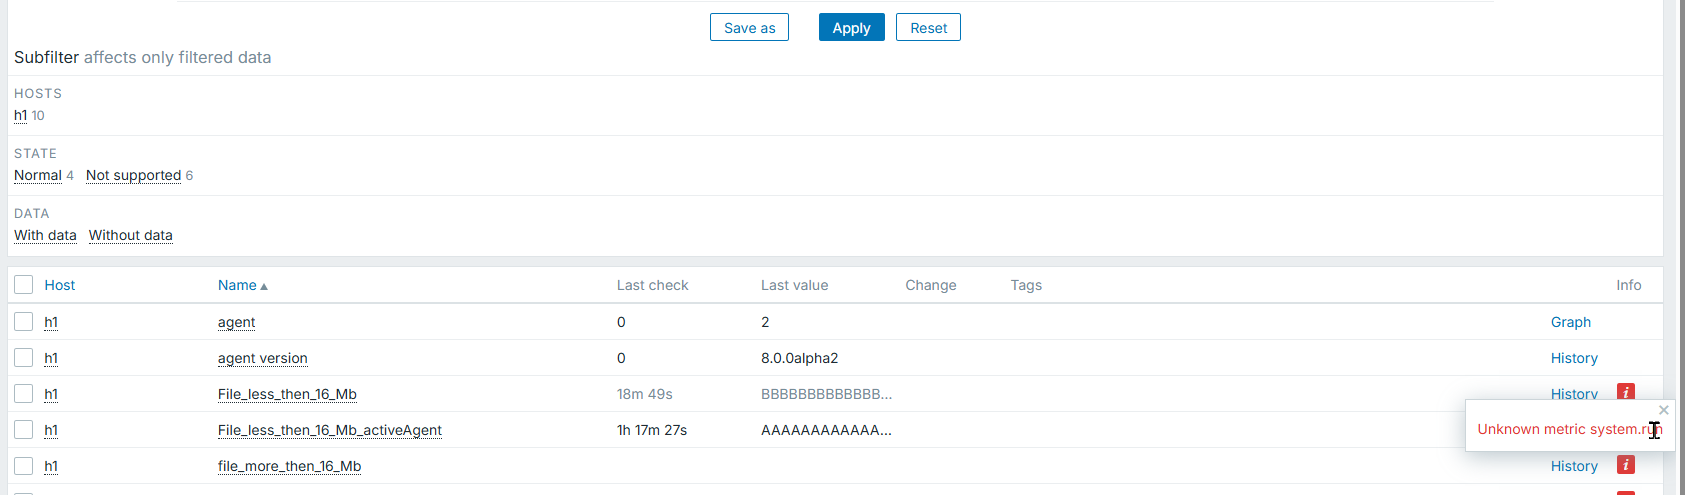Toggle checkbox for File_less_then_16_Mb_activeAgent row

point(24,430)
